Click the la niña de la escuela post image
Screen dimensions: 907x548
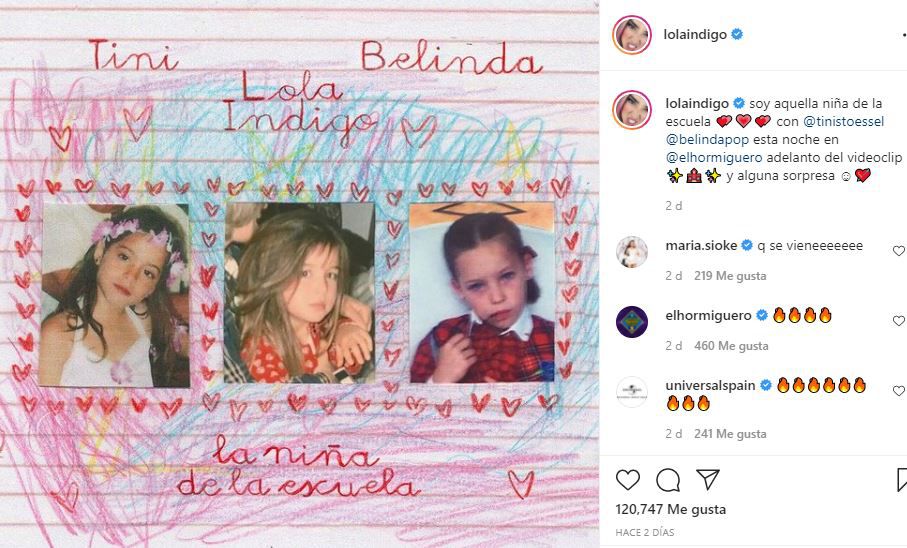tap(299, 274)
